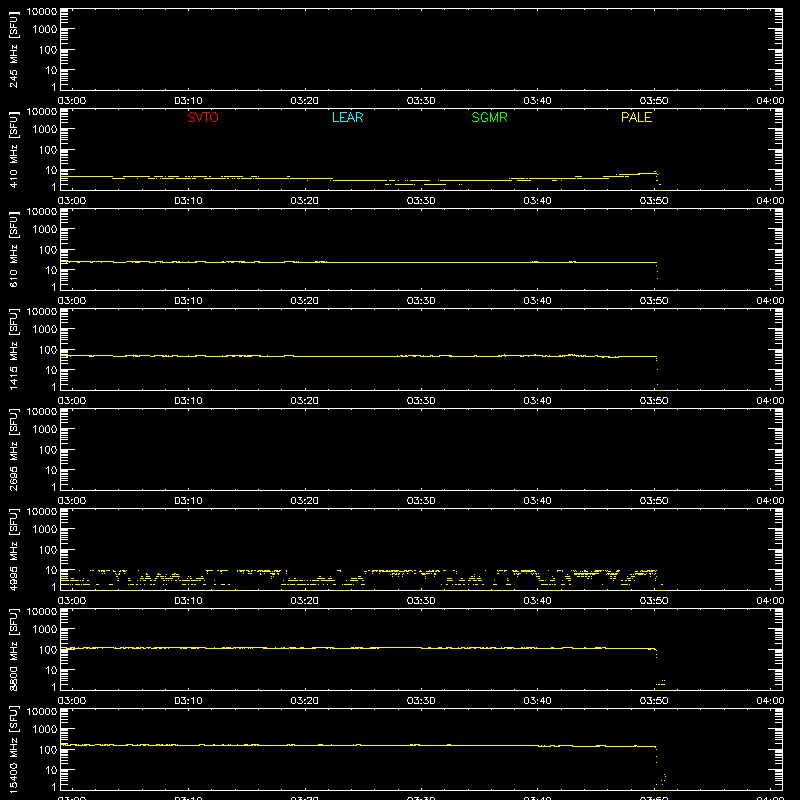Click 03:10 tick under the 610 MHz panel
Viewport: 800px width, 800px height.
point(188,301)
